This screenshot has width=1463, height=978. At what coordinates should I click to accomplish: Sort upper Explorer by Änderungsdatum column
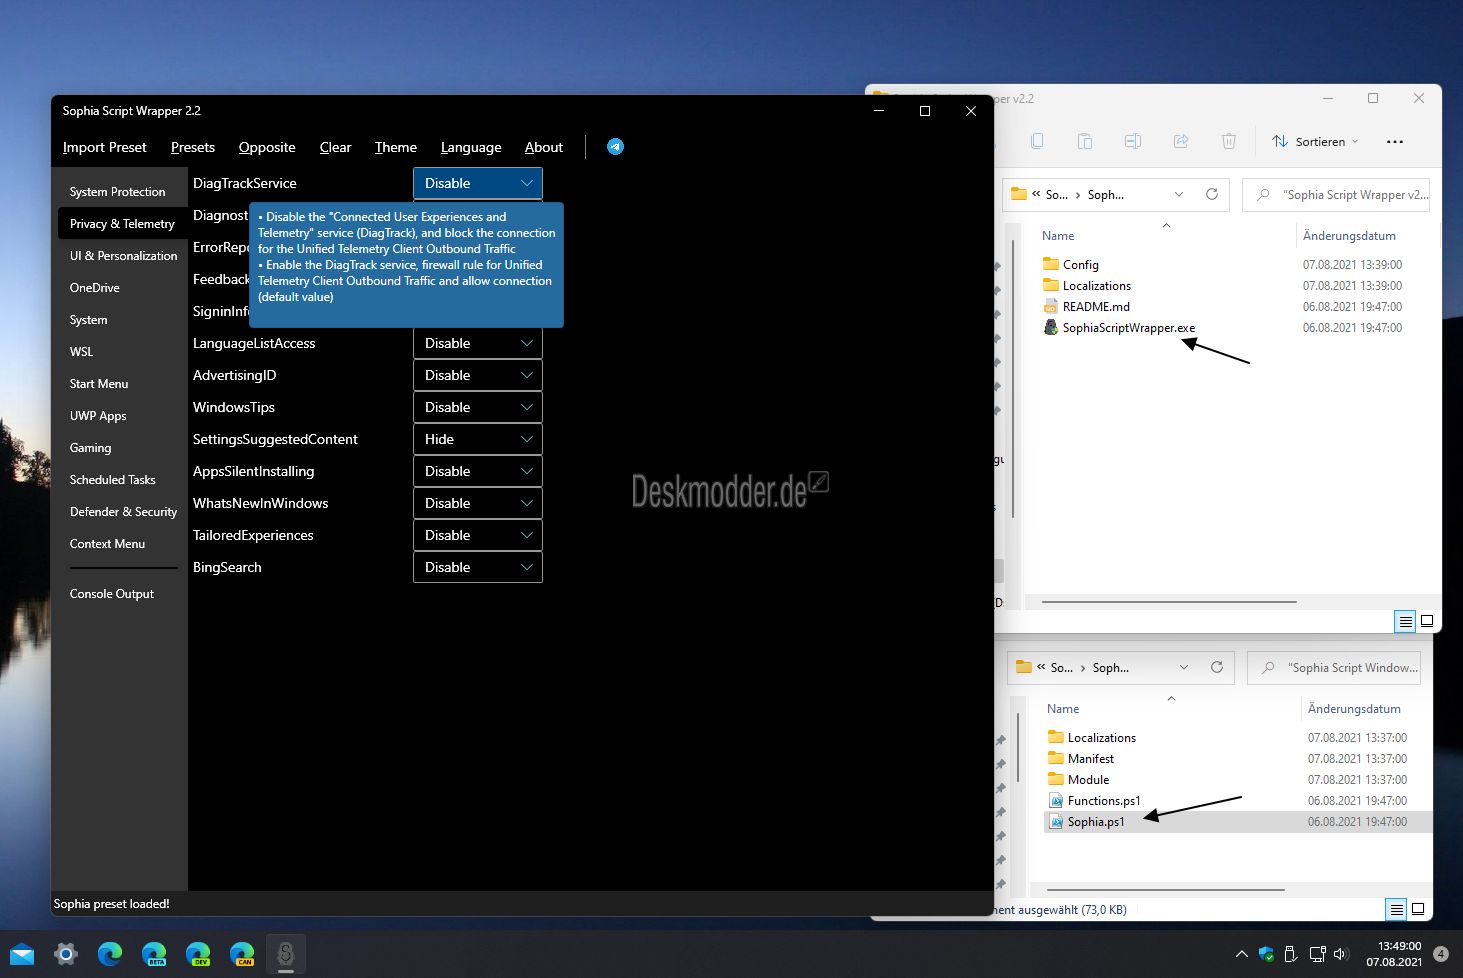pyautogui.click(x=1349, y=236)
